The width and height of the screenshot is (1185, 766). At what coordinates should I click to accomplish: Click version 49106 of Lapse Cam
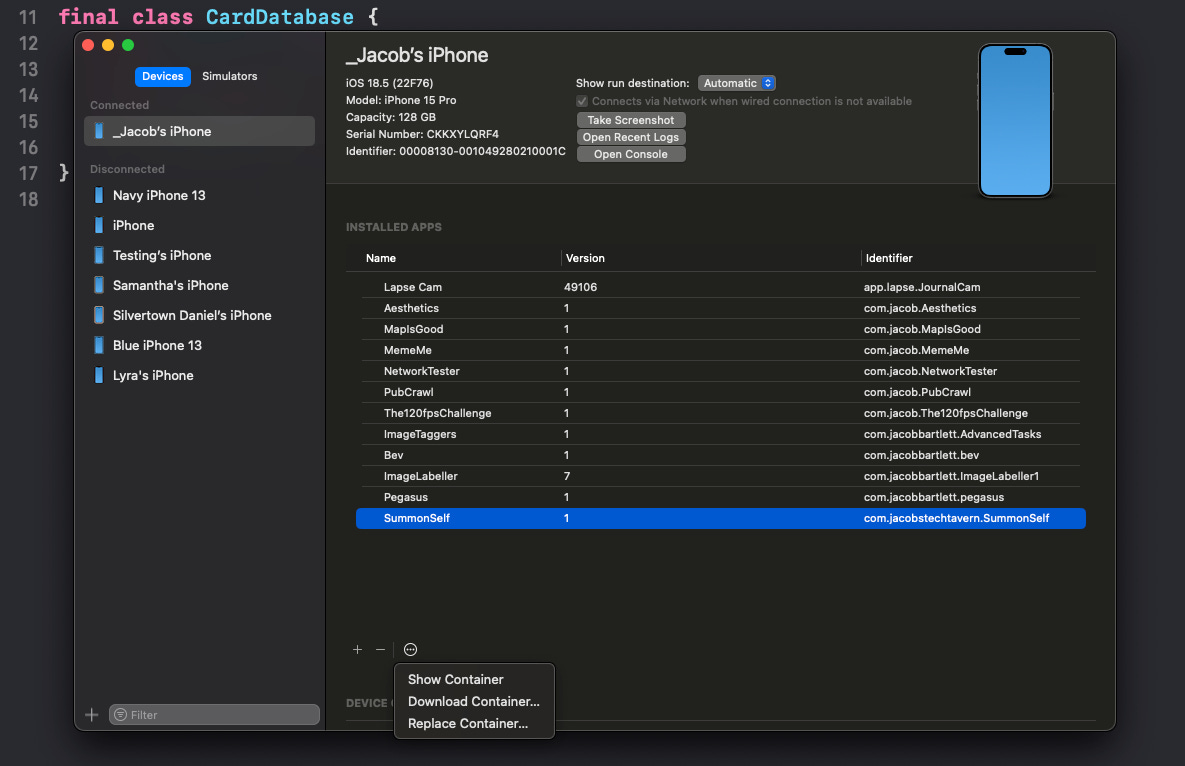[580, 287]
